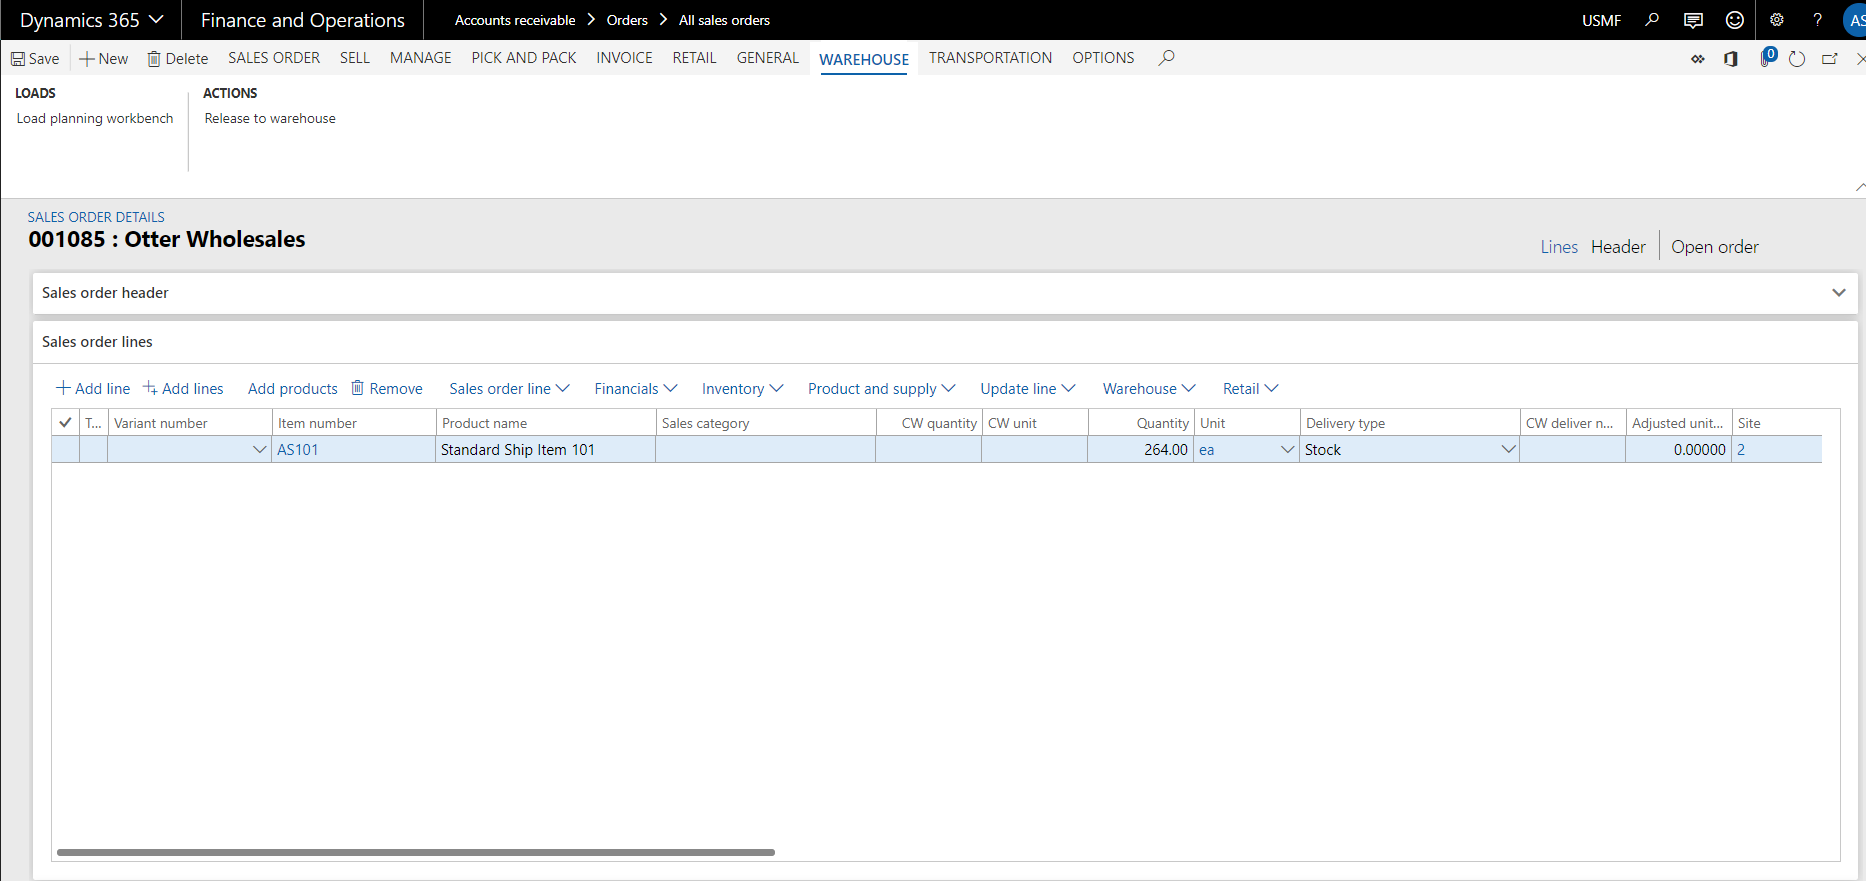Switch to Header view

point(1618,247)
